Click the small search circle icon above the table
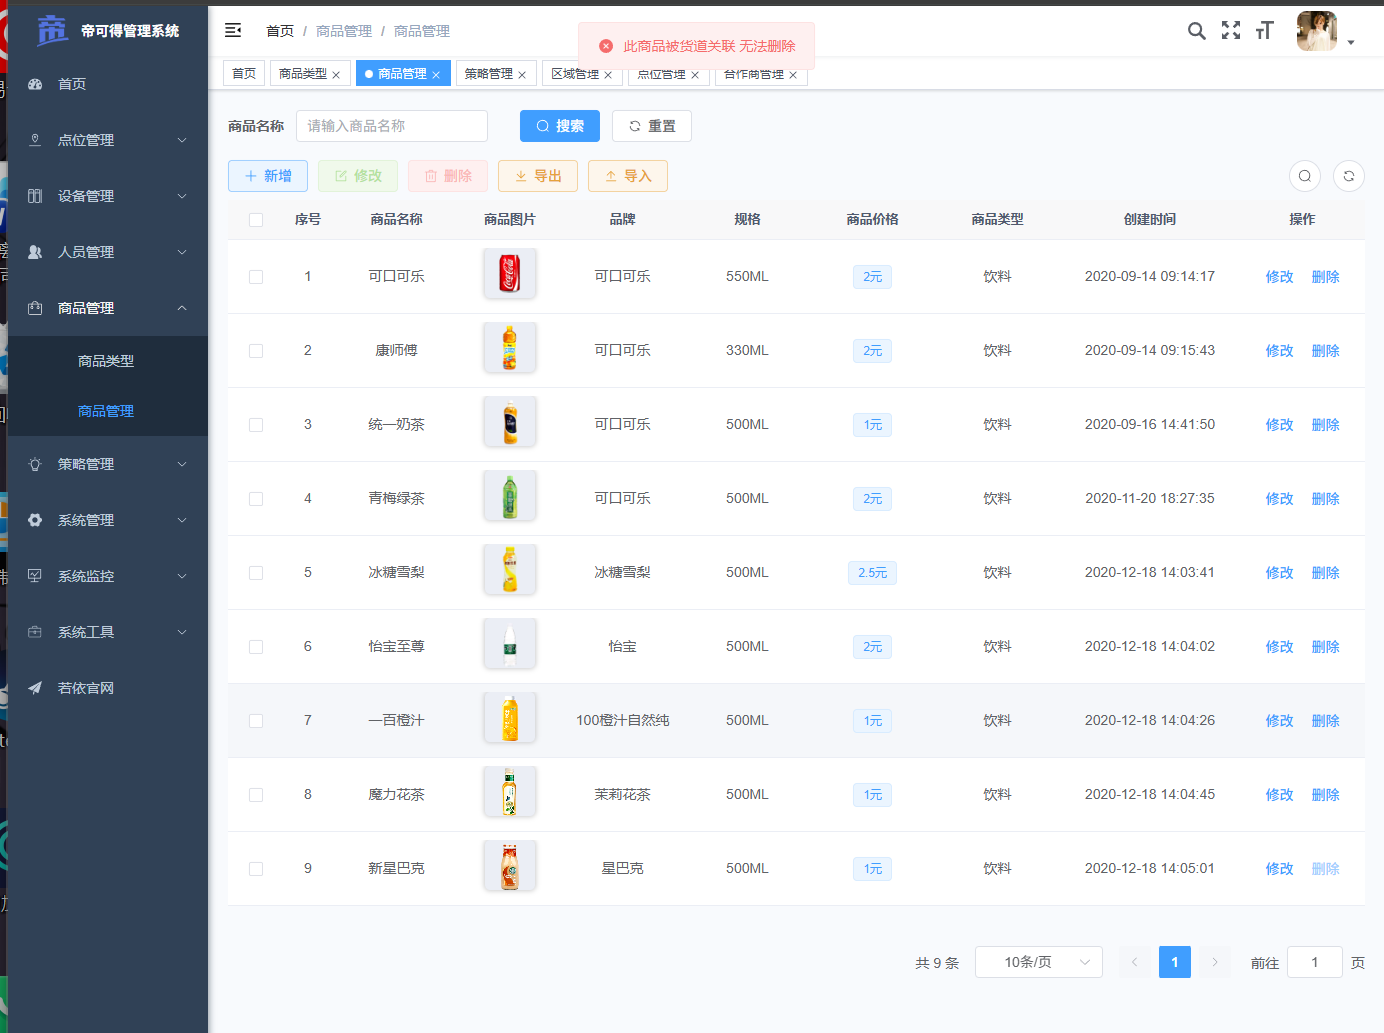1384x1033 pixels. tap(1304, 176)
